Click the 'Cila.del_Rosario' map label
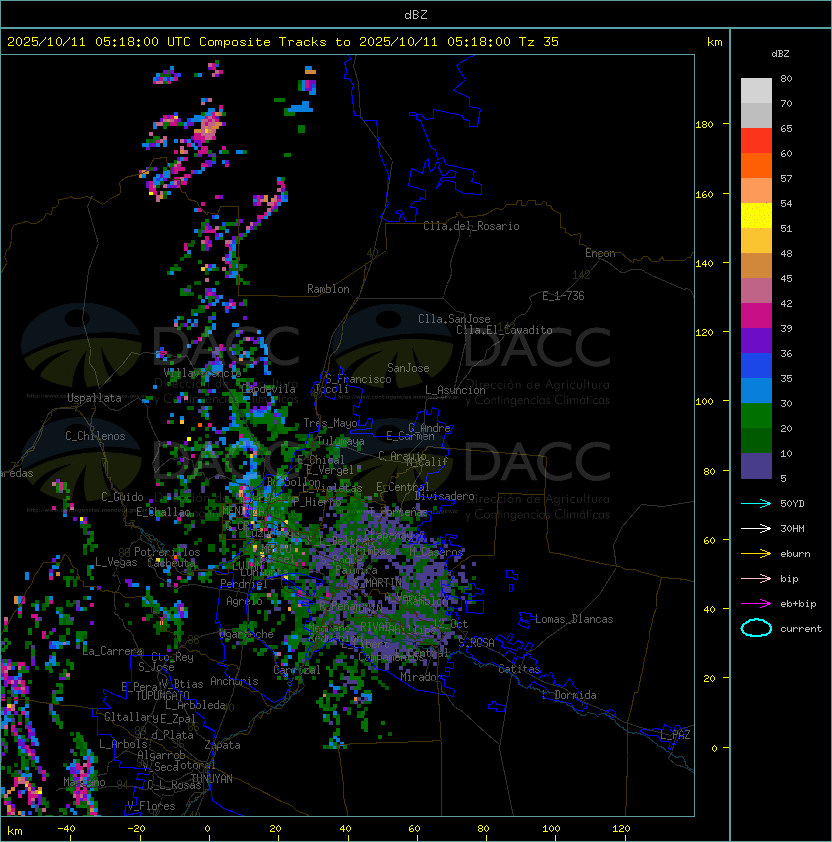Image resolution: width=832 pixels, height=842 pixels. [471, 226]
